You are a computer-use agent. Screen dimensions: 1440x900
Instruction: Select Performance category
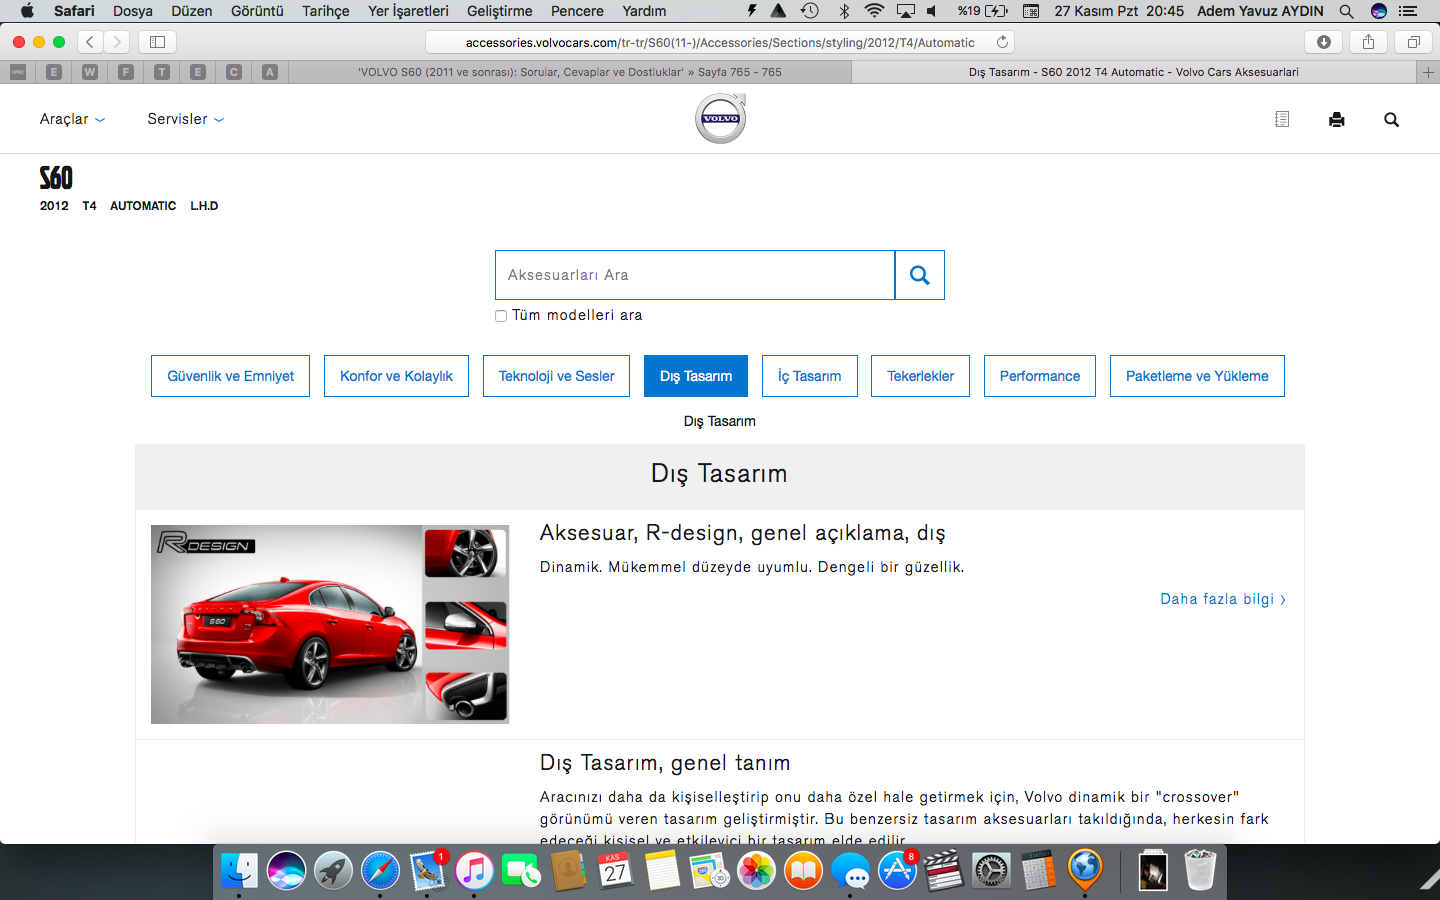(1040, 376)
